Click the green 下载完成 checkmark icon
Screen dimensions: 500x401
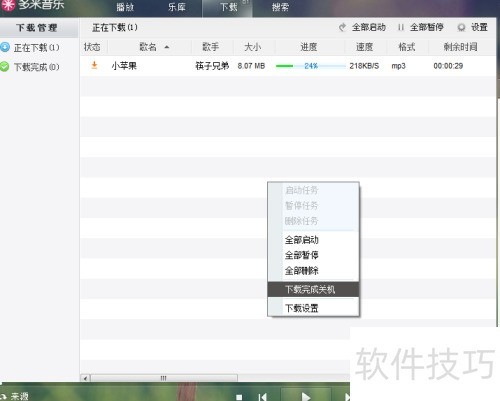click(x=5, y=67)
